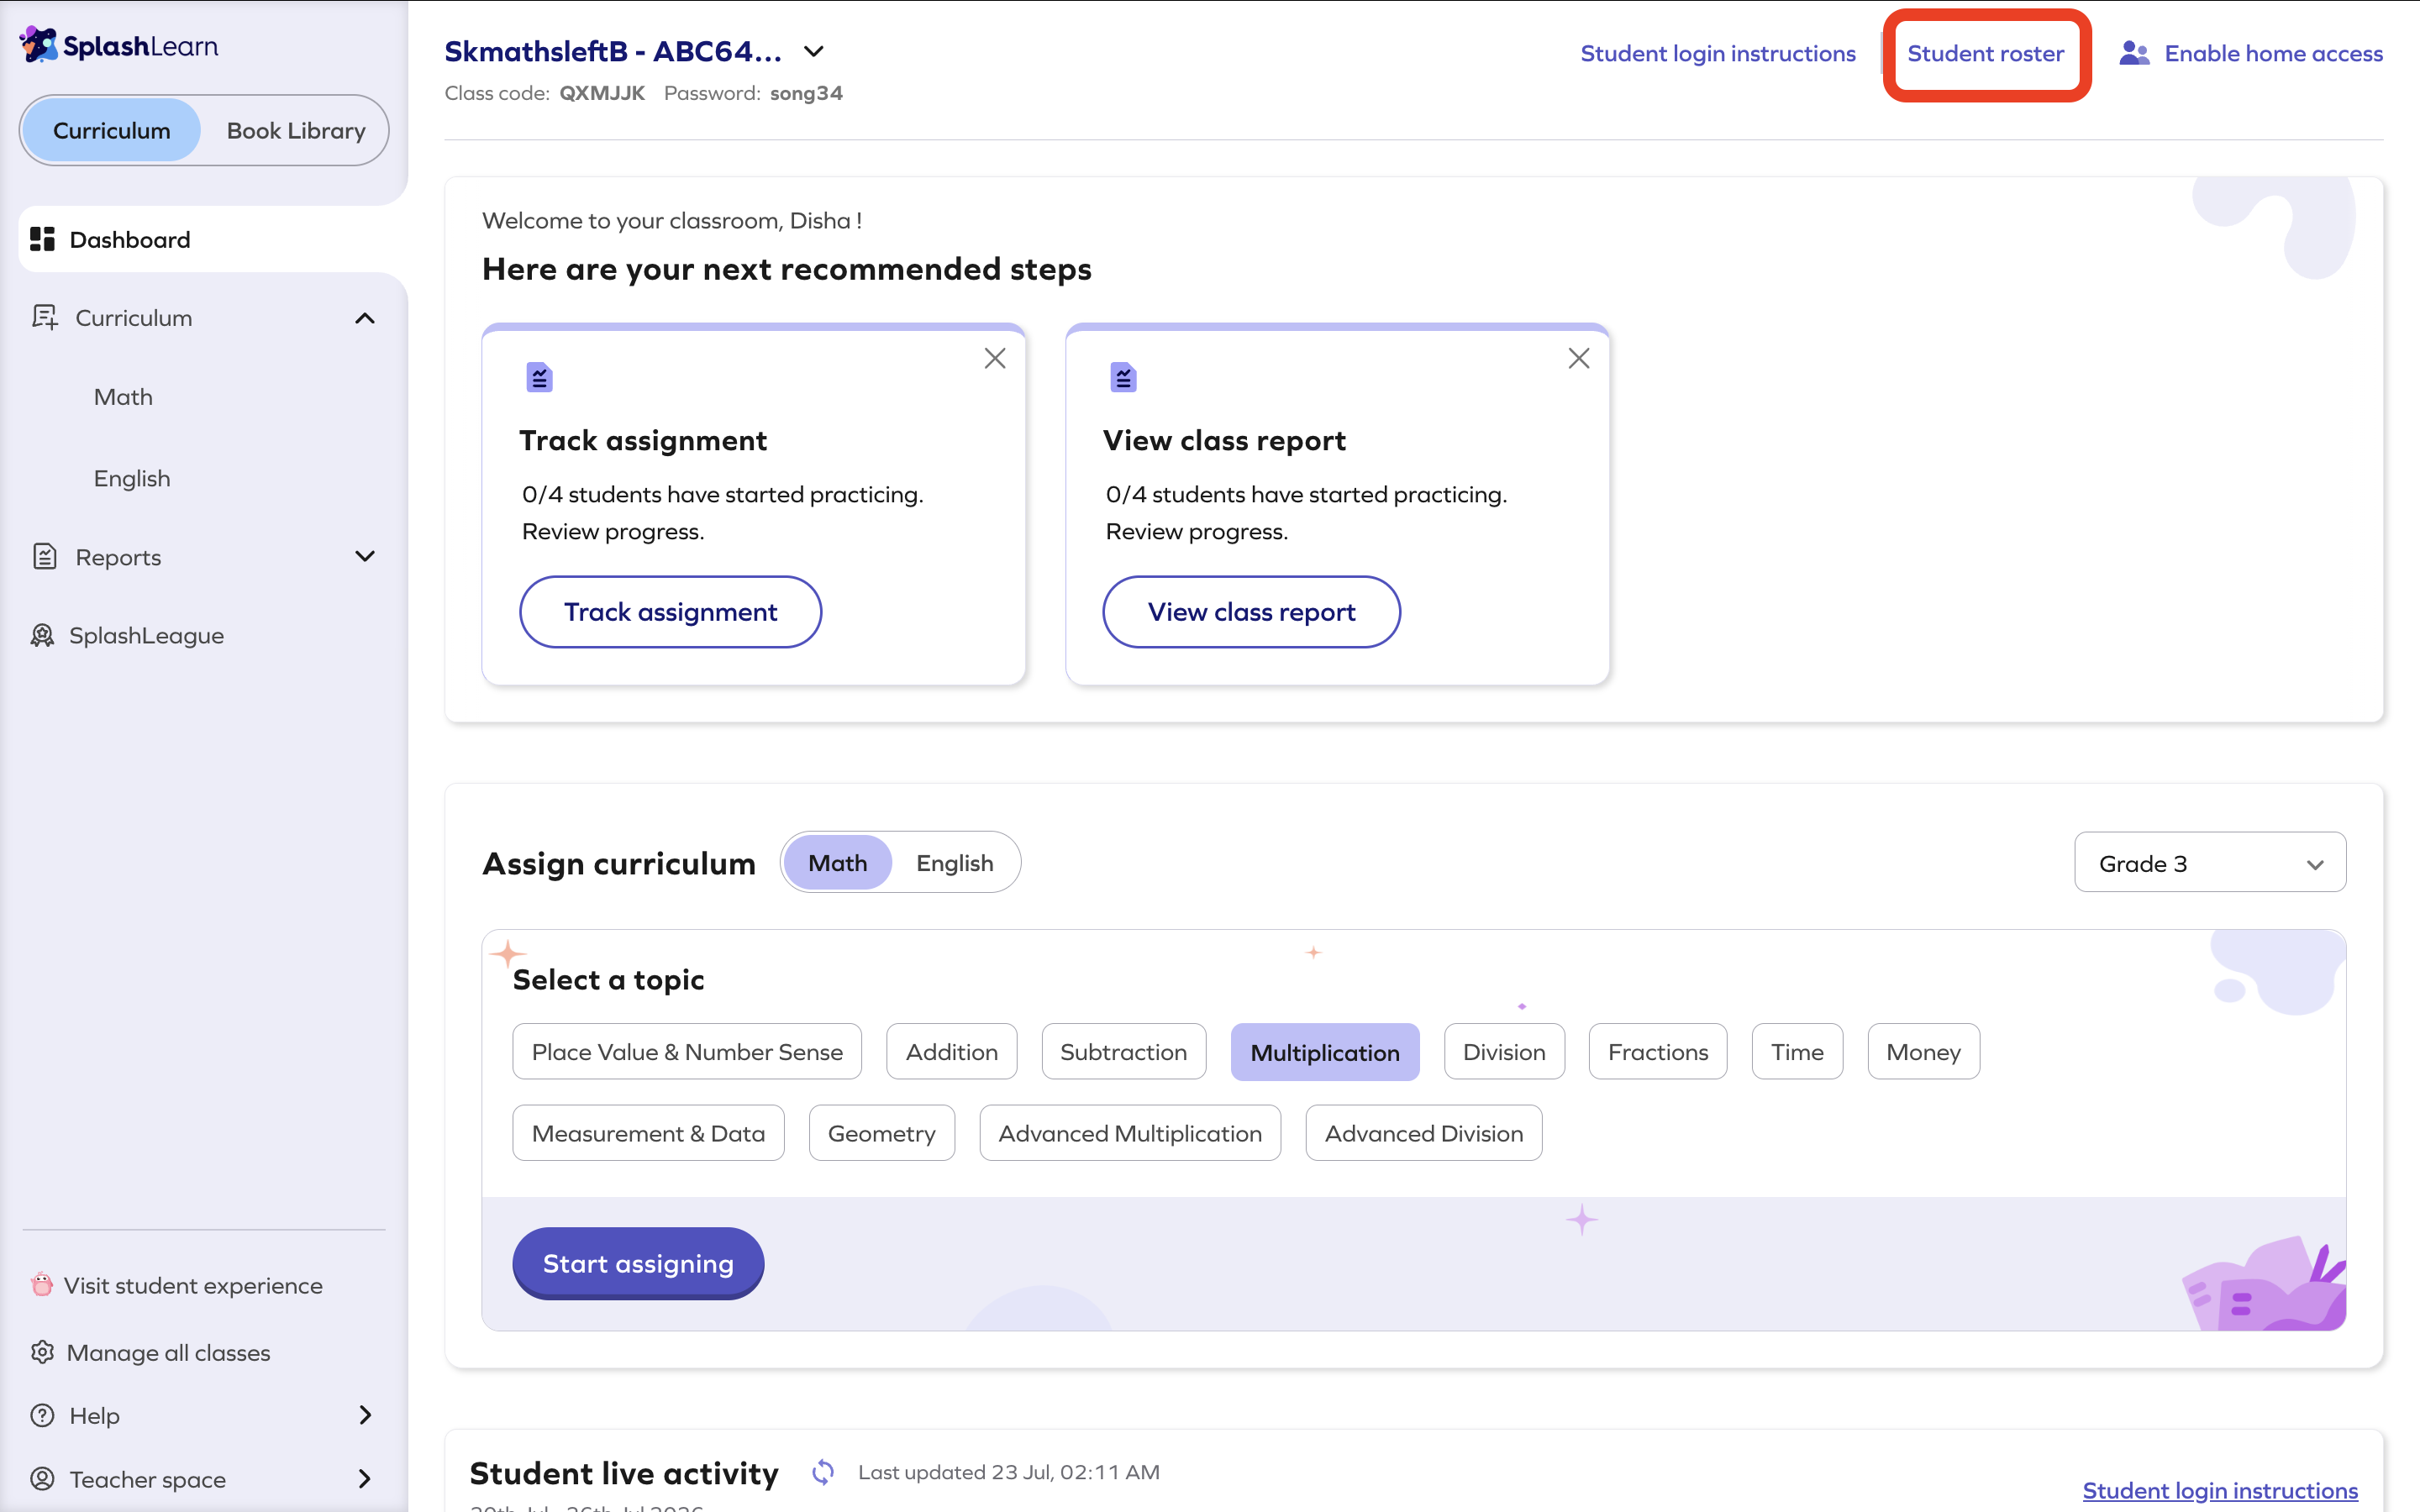Select English in Assign curriculum toggle
This screenshot has height=1512, width=2420.
coord(955,863)
